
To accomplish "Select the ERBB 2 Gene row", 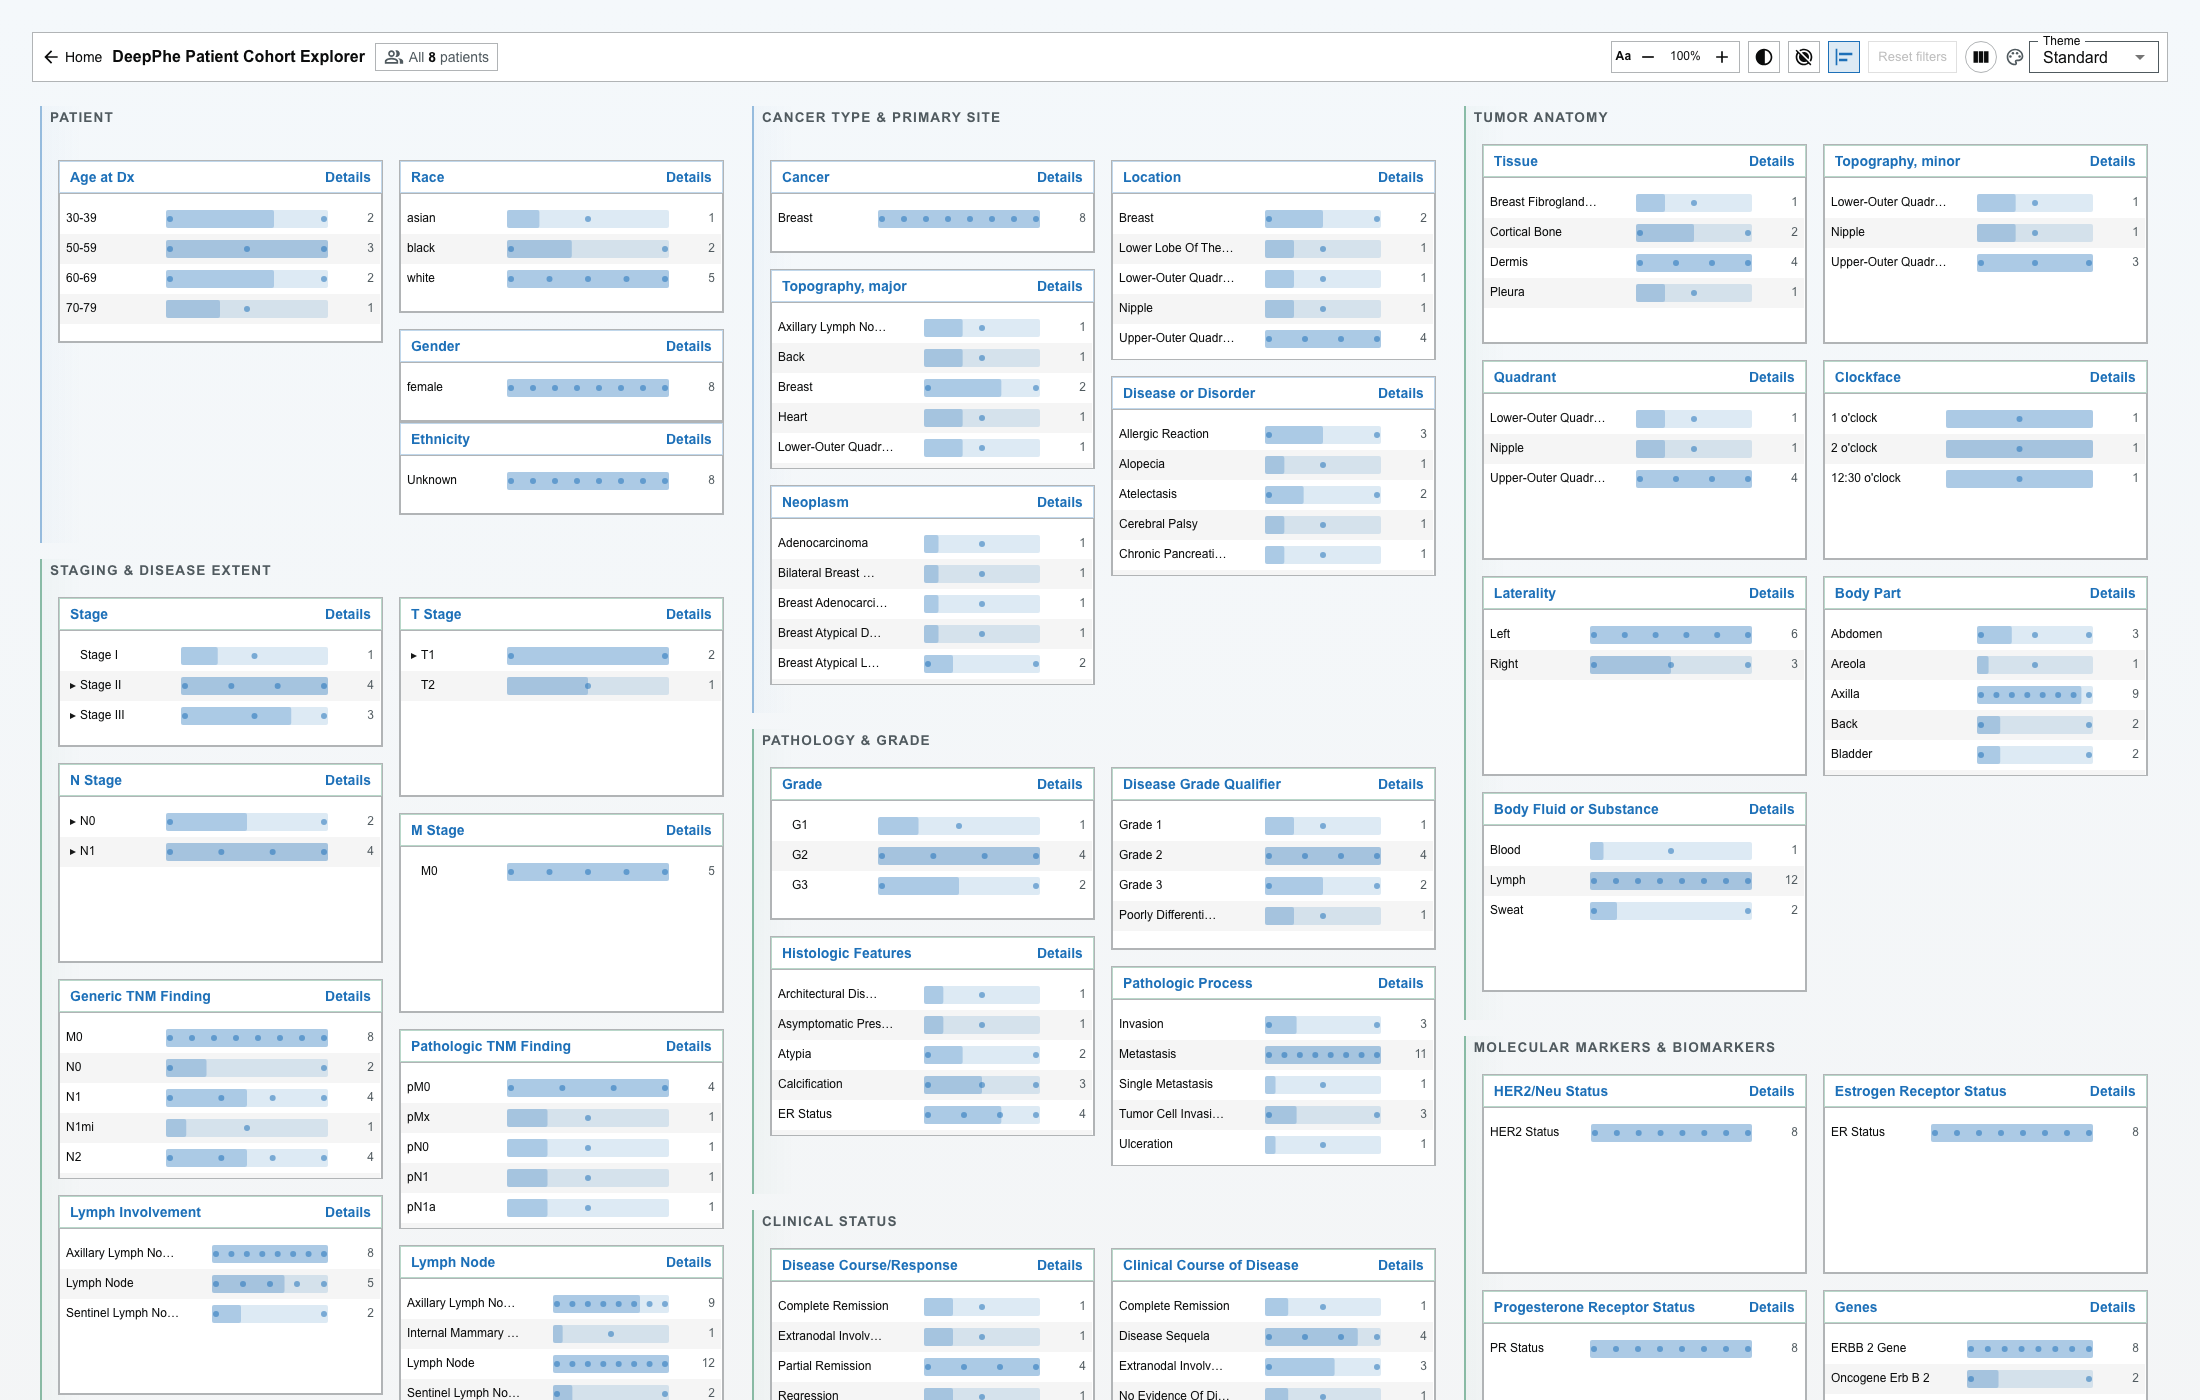I will point(1985,1348).
